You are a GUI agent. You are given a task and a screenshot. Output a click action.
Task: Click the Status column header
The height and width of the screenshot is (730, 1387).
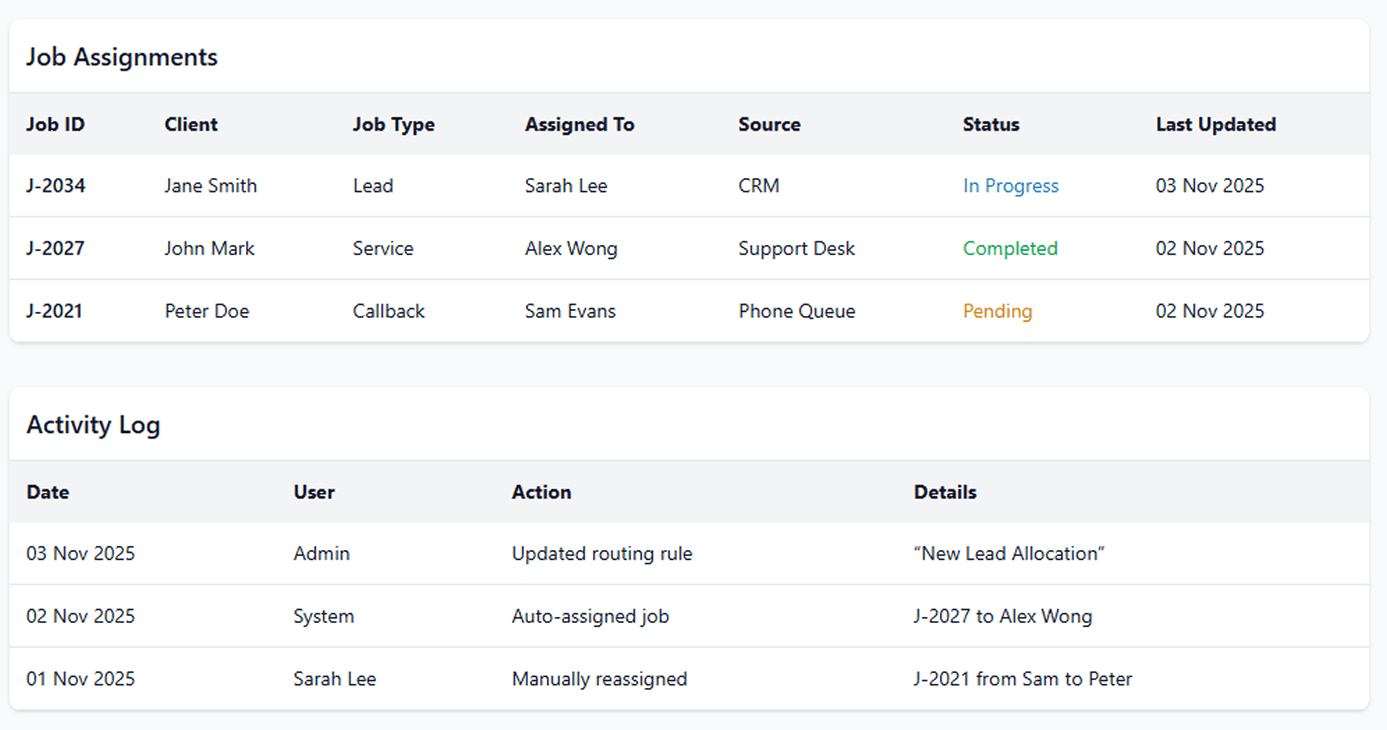click(x=990, y=125)
